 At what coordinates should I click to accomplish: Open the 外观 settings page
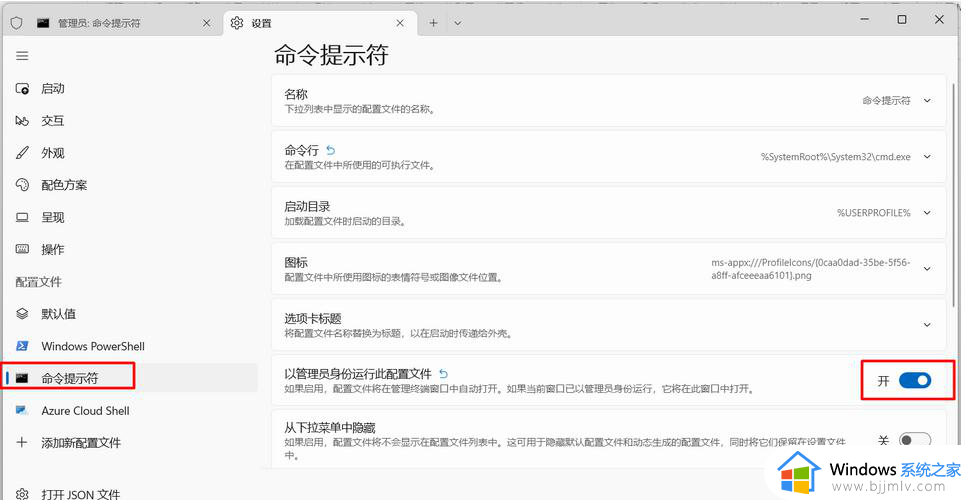131,153
